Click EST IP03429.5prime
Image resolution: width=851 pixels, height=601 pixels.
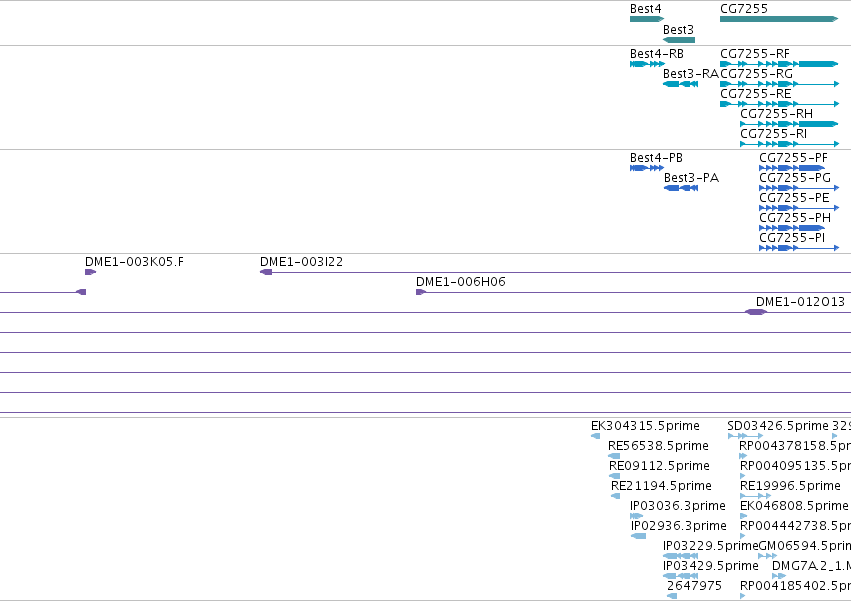[x=711, y=567]
